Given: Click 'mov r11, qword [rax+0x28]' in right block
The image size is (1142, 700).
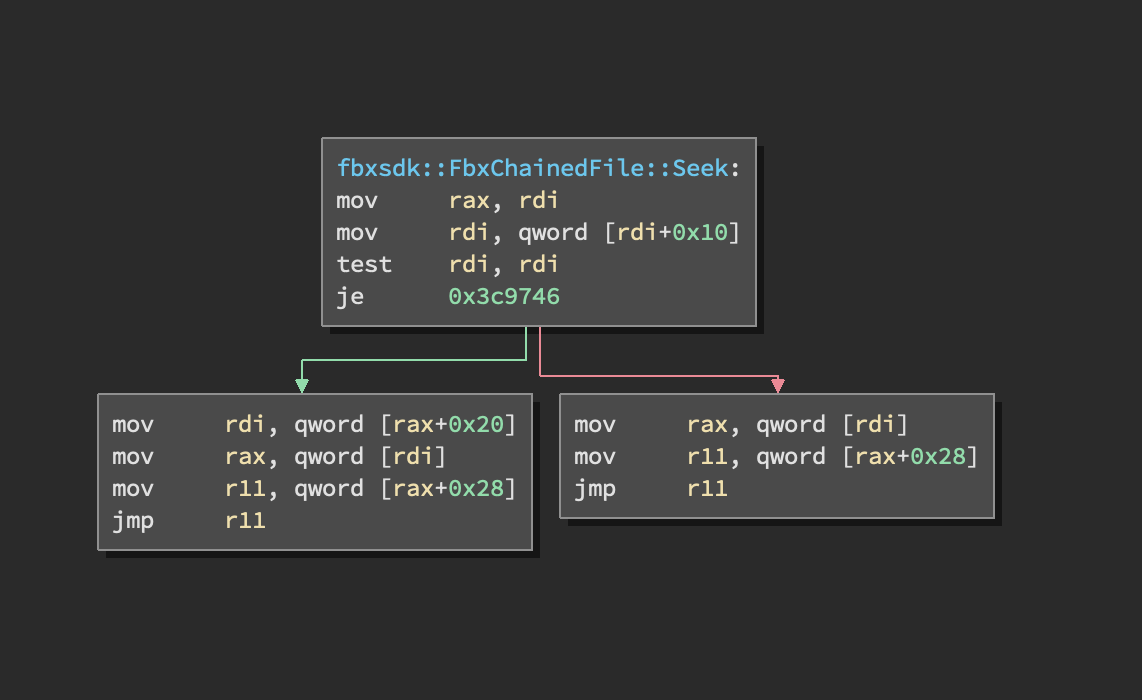Looking at the screenshot, I should [776, 457].
